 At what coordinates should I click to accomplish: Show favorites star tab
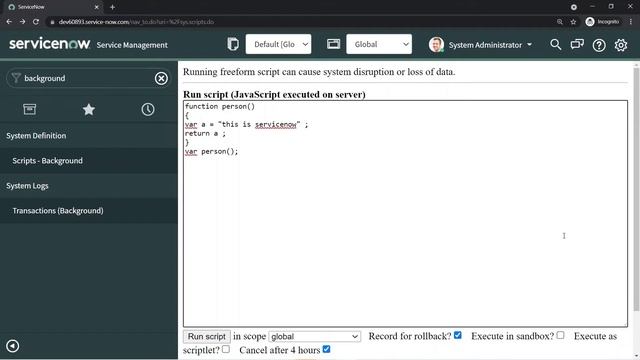coord(89,109)
